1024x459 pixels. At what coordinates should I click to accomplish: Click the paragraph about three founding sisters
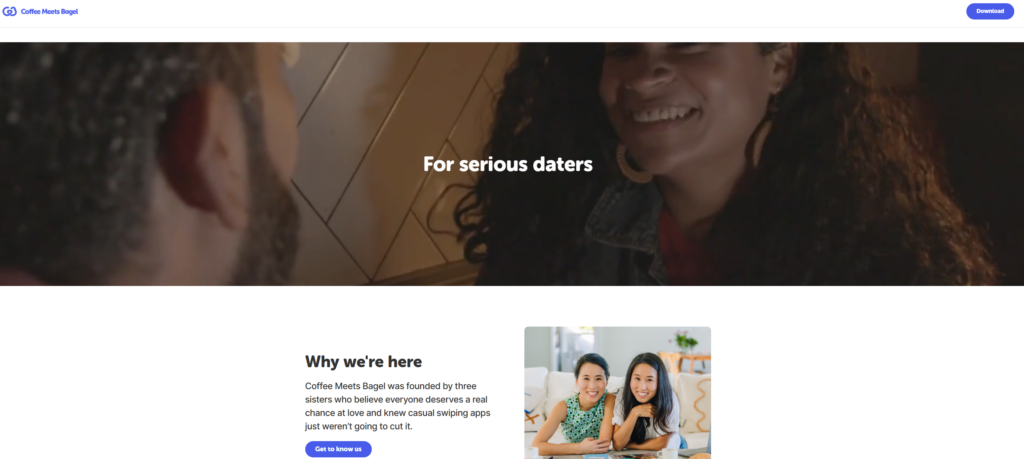coord(398,406)
